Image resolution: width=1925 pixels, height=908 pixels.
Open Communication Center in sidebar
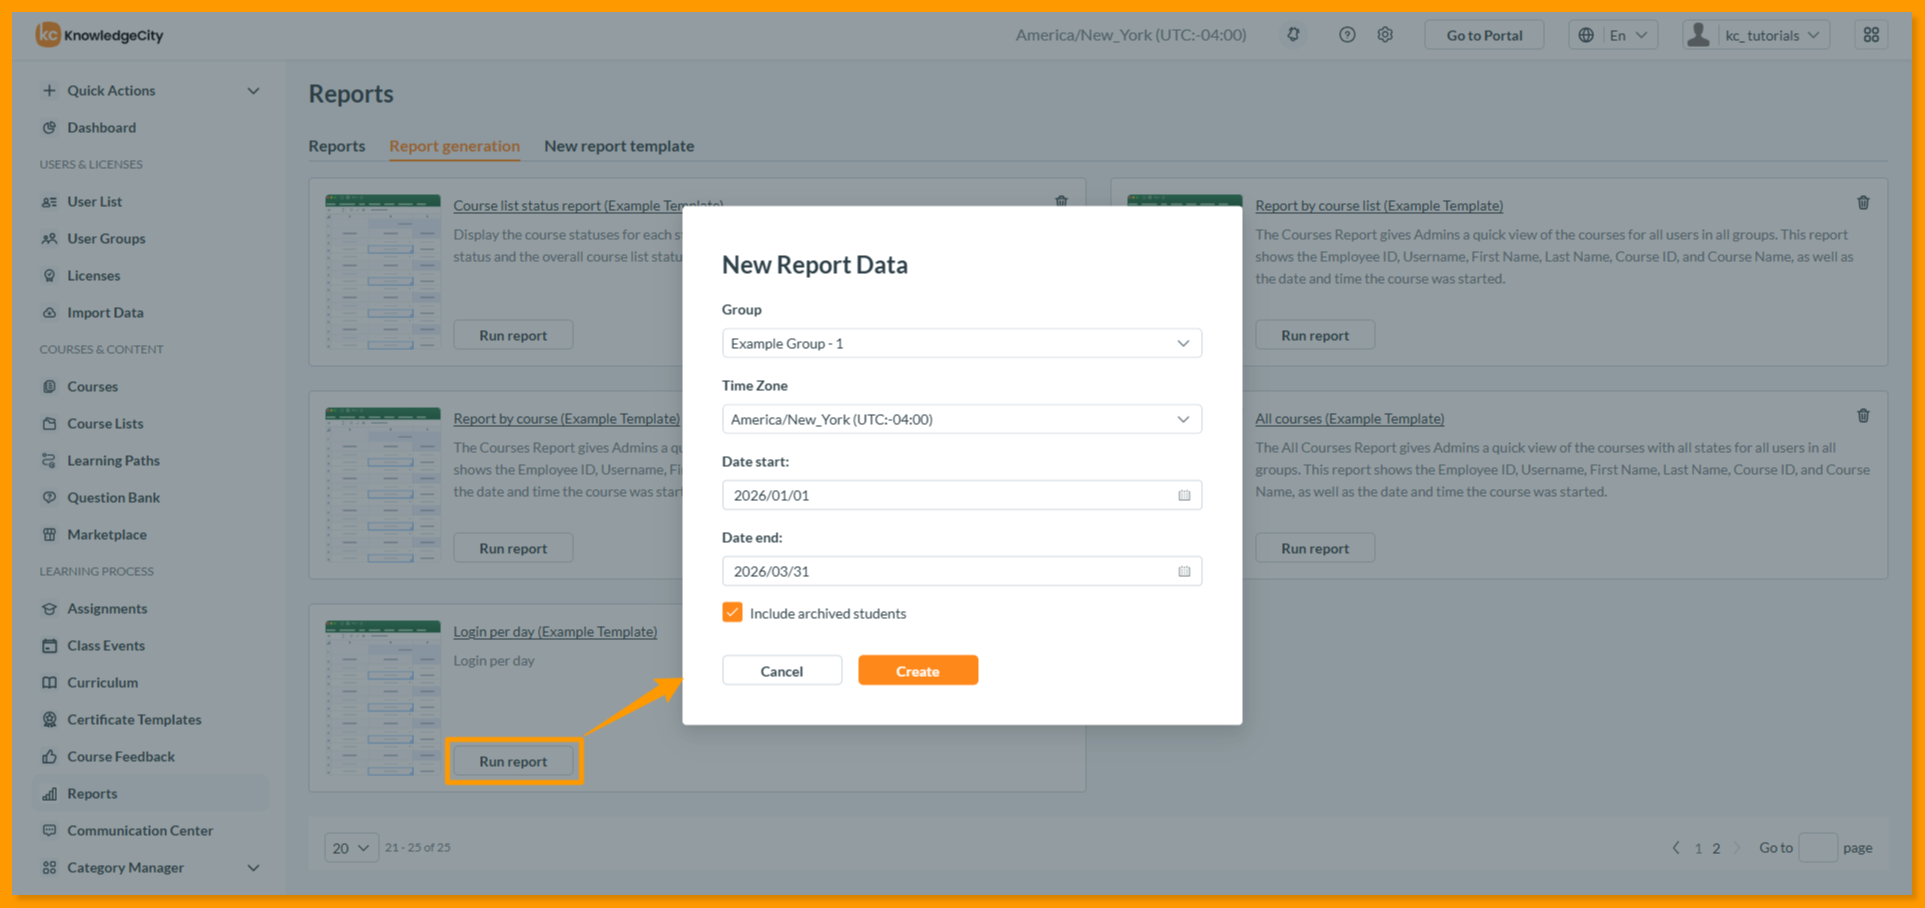[x=140, y=831]
